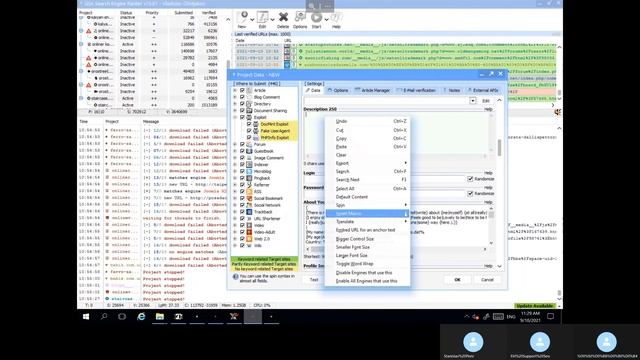The width and height of the screenshot is (640, 360).
Task: Toggle Randomize checkbox for Login
Action: (470, 179)
